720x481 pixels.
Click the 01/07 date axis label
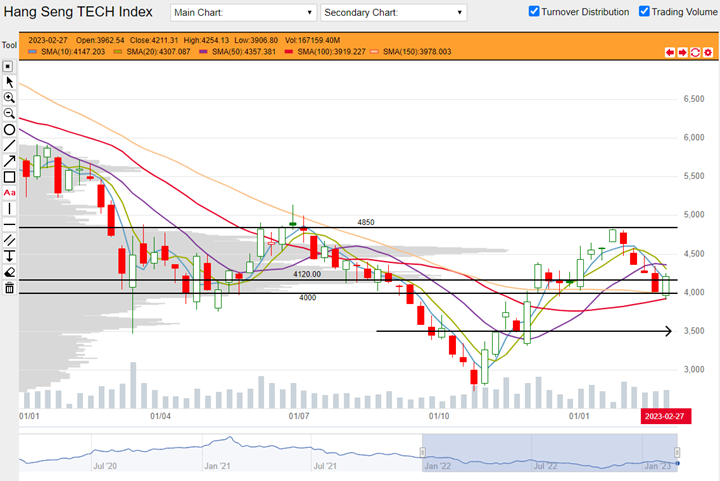(x=299, y=416)
